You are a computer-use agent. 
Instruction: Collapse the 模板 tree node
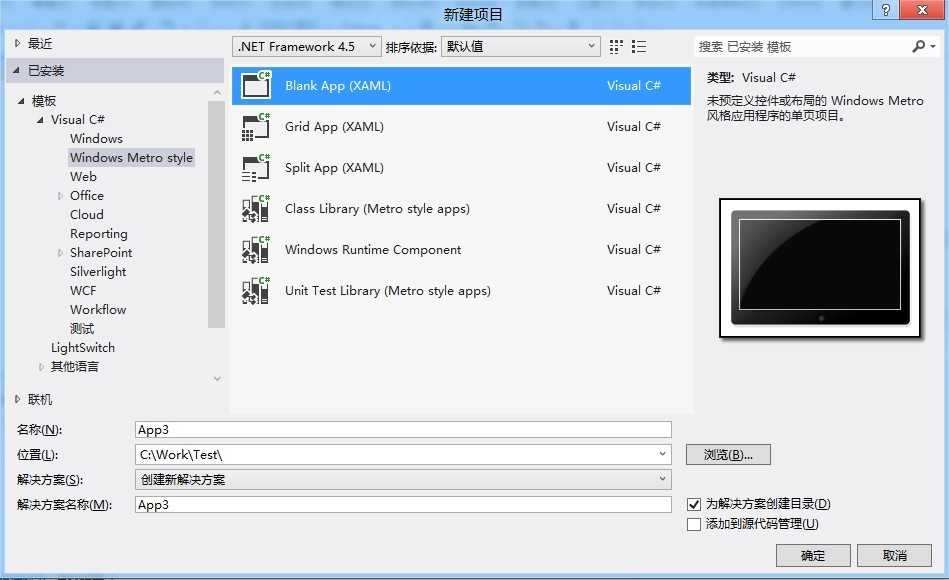click(21, 101)
